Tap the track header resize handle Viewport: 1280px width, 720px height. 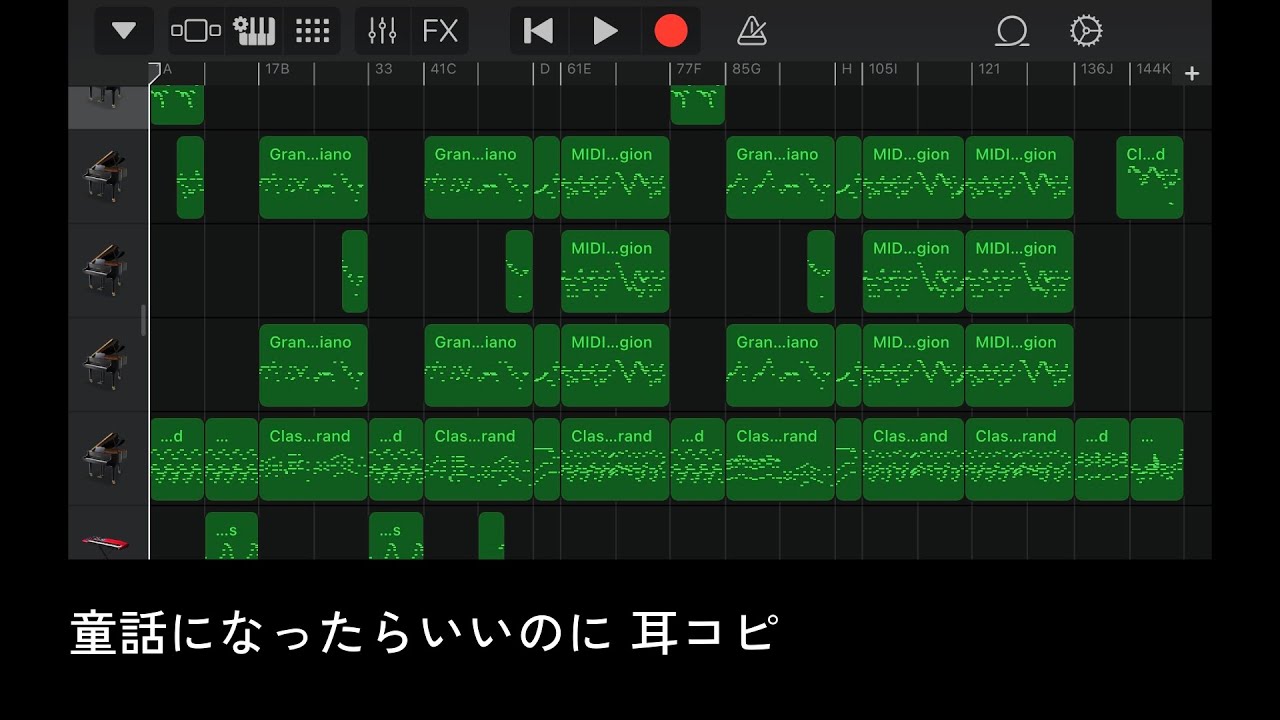(x=143, y=320)
